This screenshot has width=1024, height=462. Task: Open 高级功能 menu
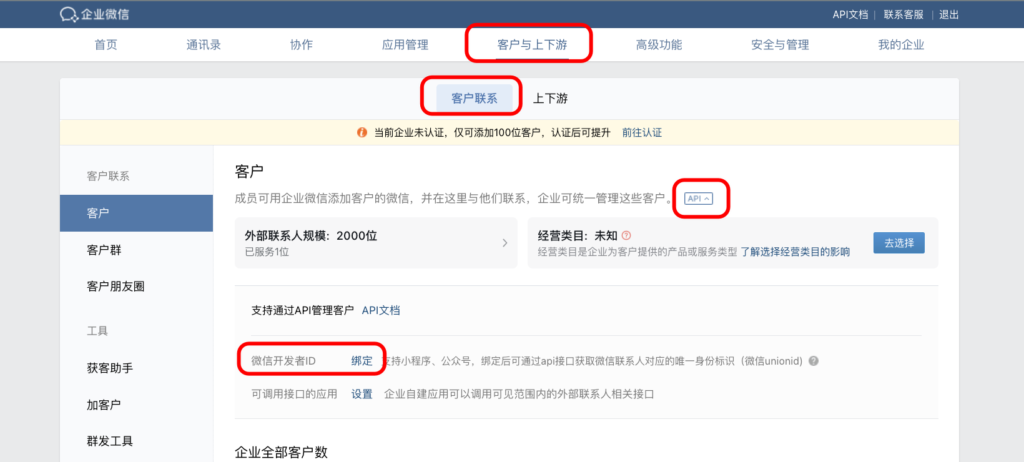659,45
